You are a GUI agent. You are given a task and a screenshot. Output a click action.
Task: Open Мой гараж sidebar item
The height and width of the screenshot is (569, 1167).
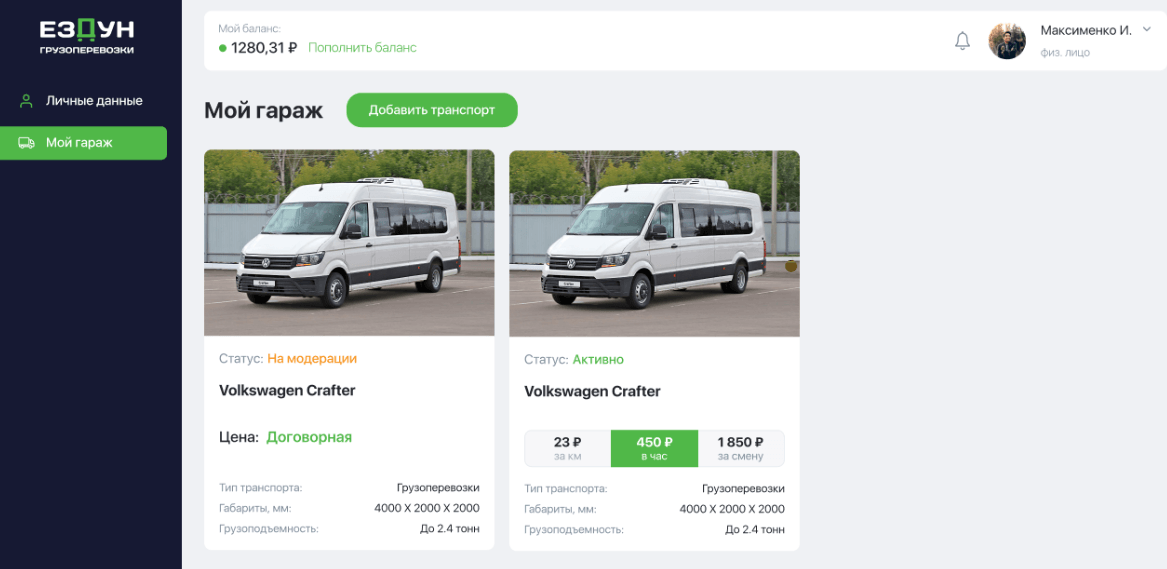pos(83,143)
